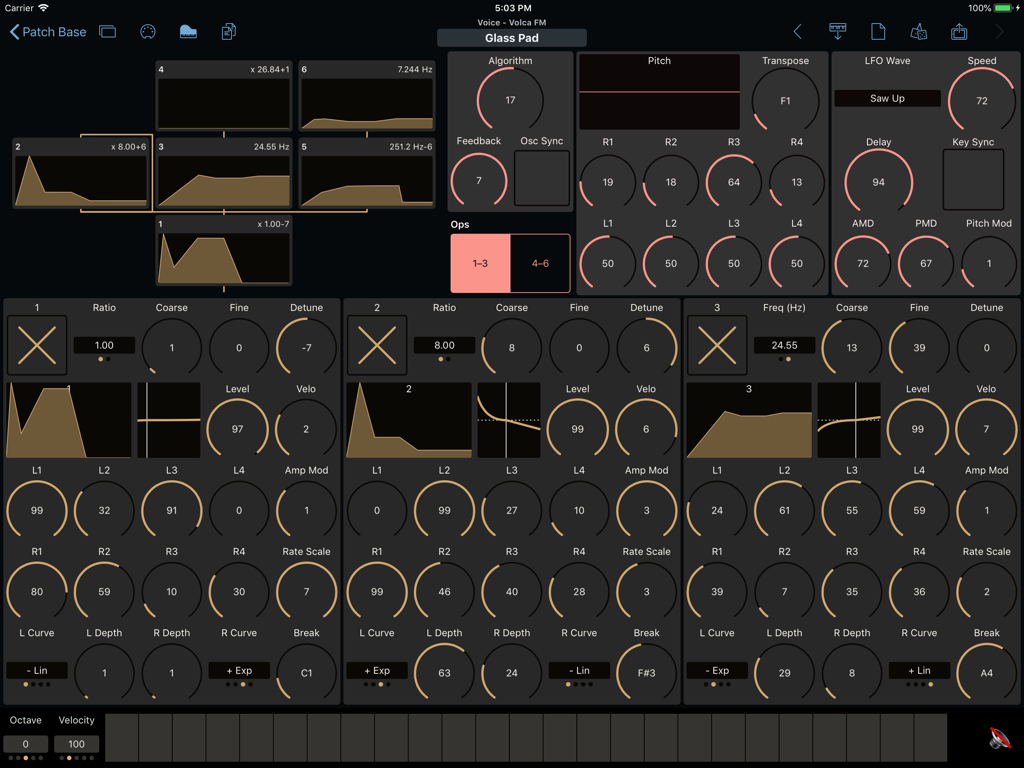
Task: Toggle the Key Sync pad
Action: click(x=972, y=178)
